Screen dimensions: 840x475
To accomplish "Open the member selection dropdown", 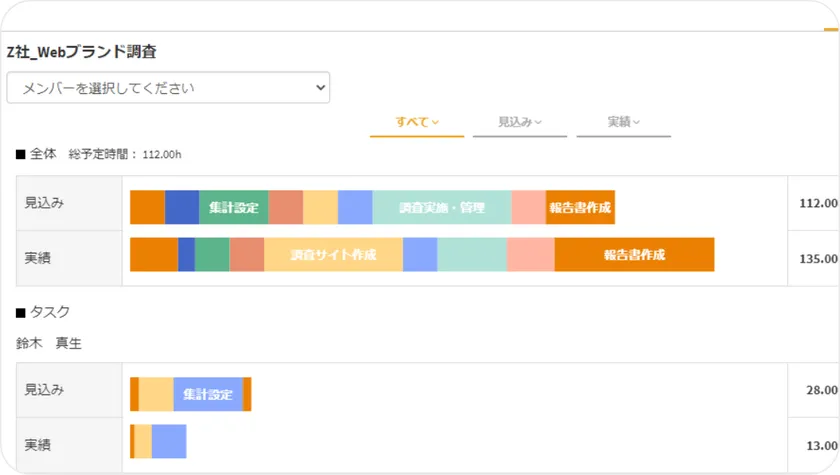I will (x=168, y=88).
